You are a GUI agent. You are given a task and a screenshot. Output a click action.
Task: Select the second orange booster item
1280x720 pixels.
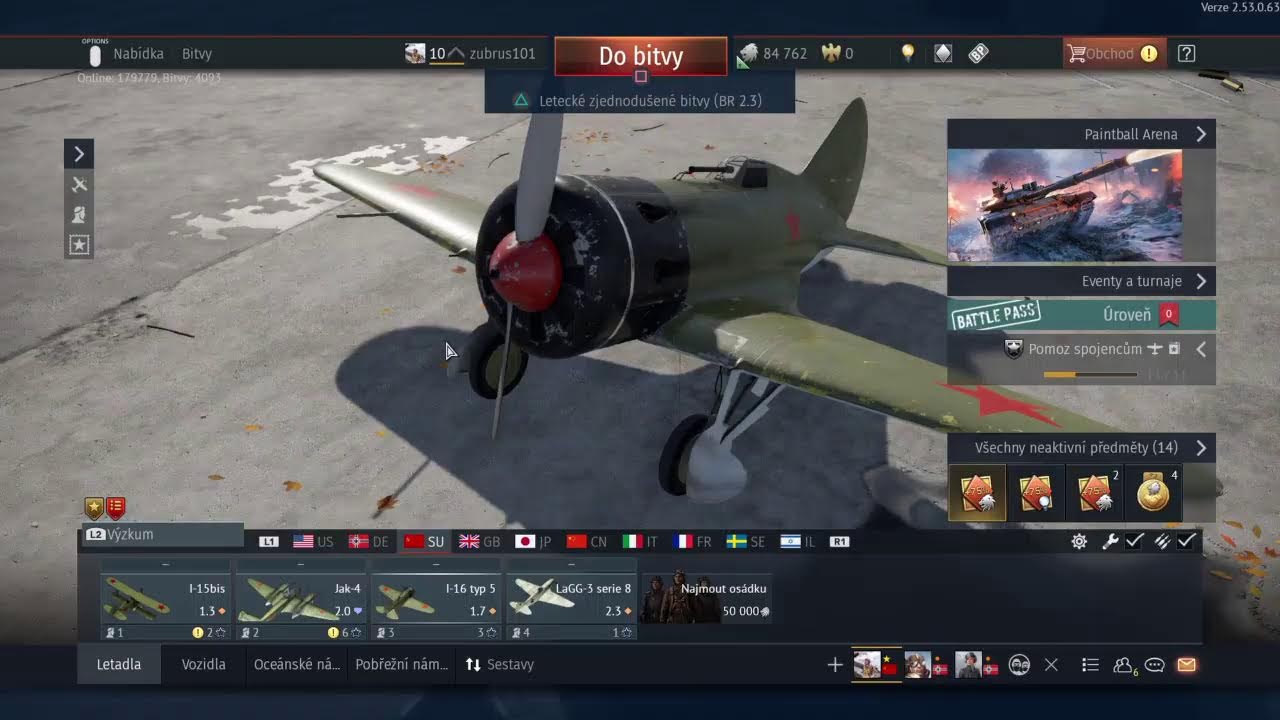[x=1036, y=493]
